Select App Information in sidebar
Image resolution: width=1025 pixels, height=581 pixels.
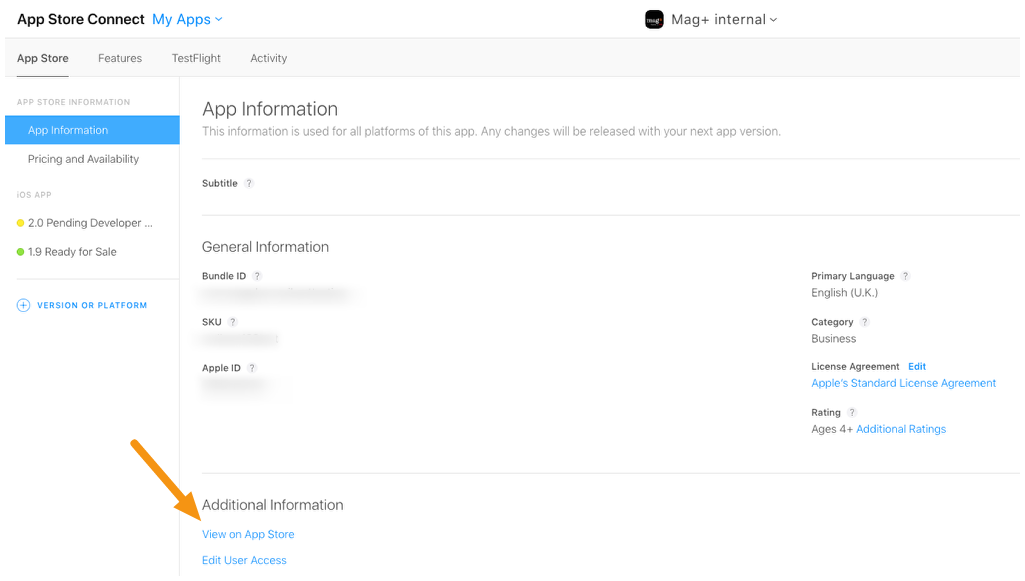point(92,130)
